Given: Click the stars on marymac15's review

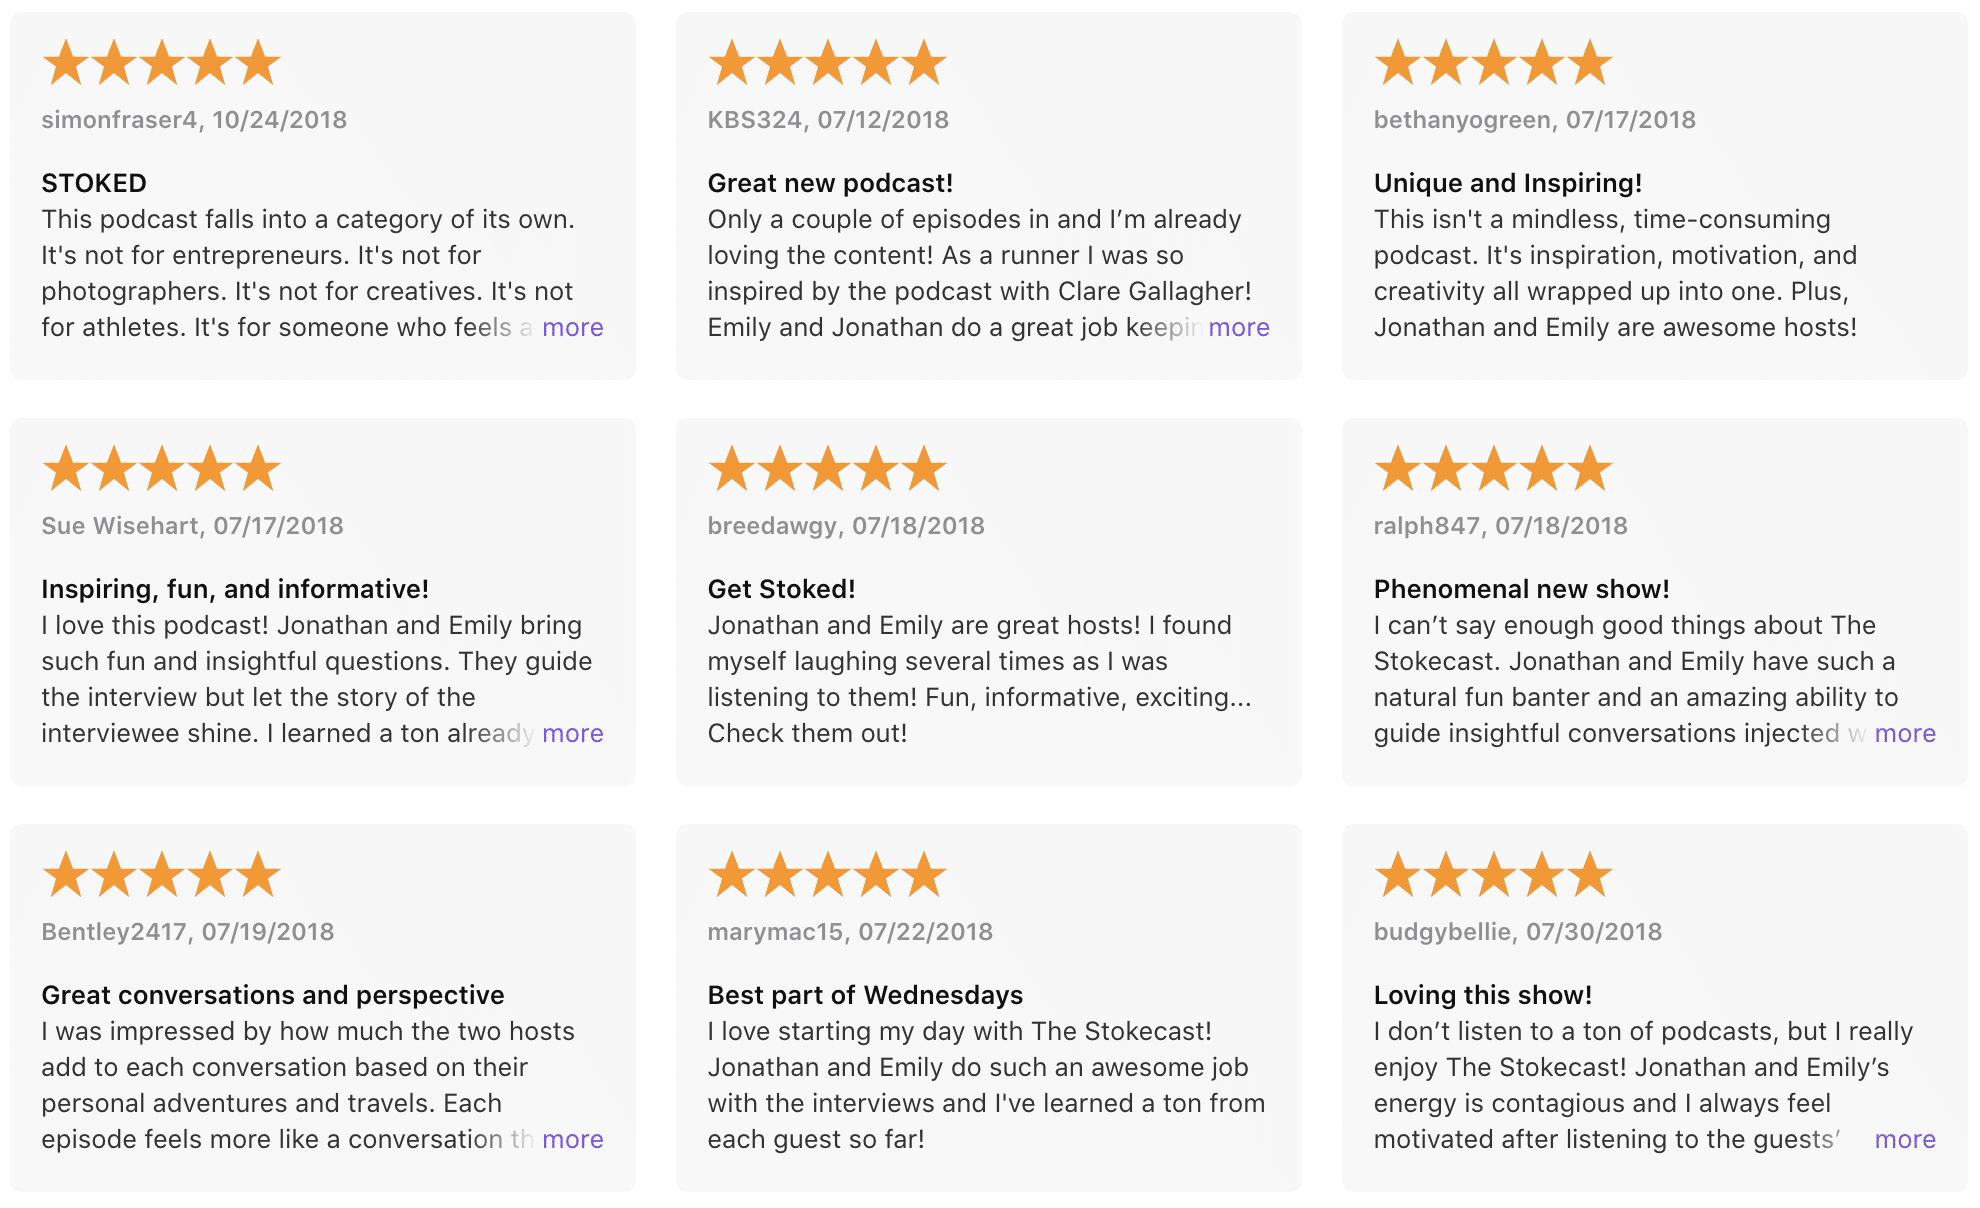Looking at the screenshot, I should [x=827, y=875].
